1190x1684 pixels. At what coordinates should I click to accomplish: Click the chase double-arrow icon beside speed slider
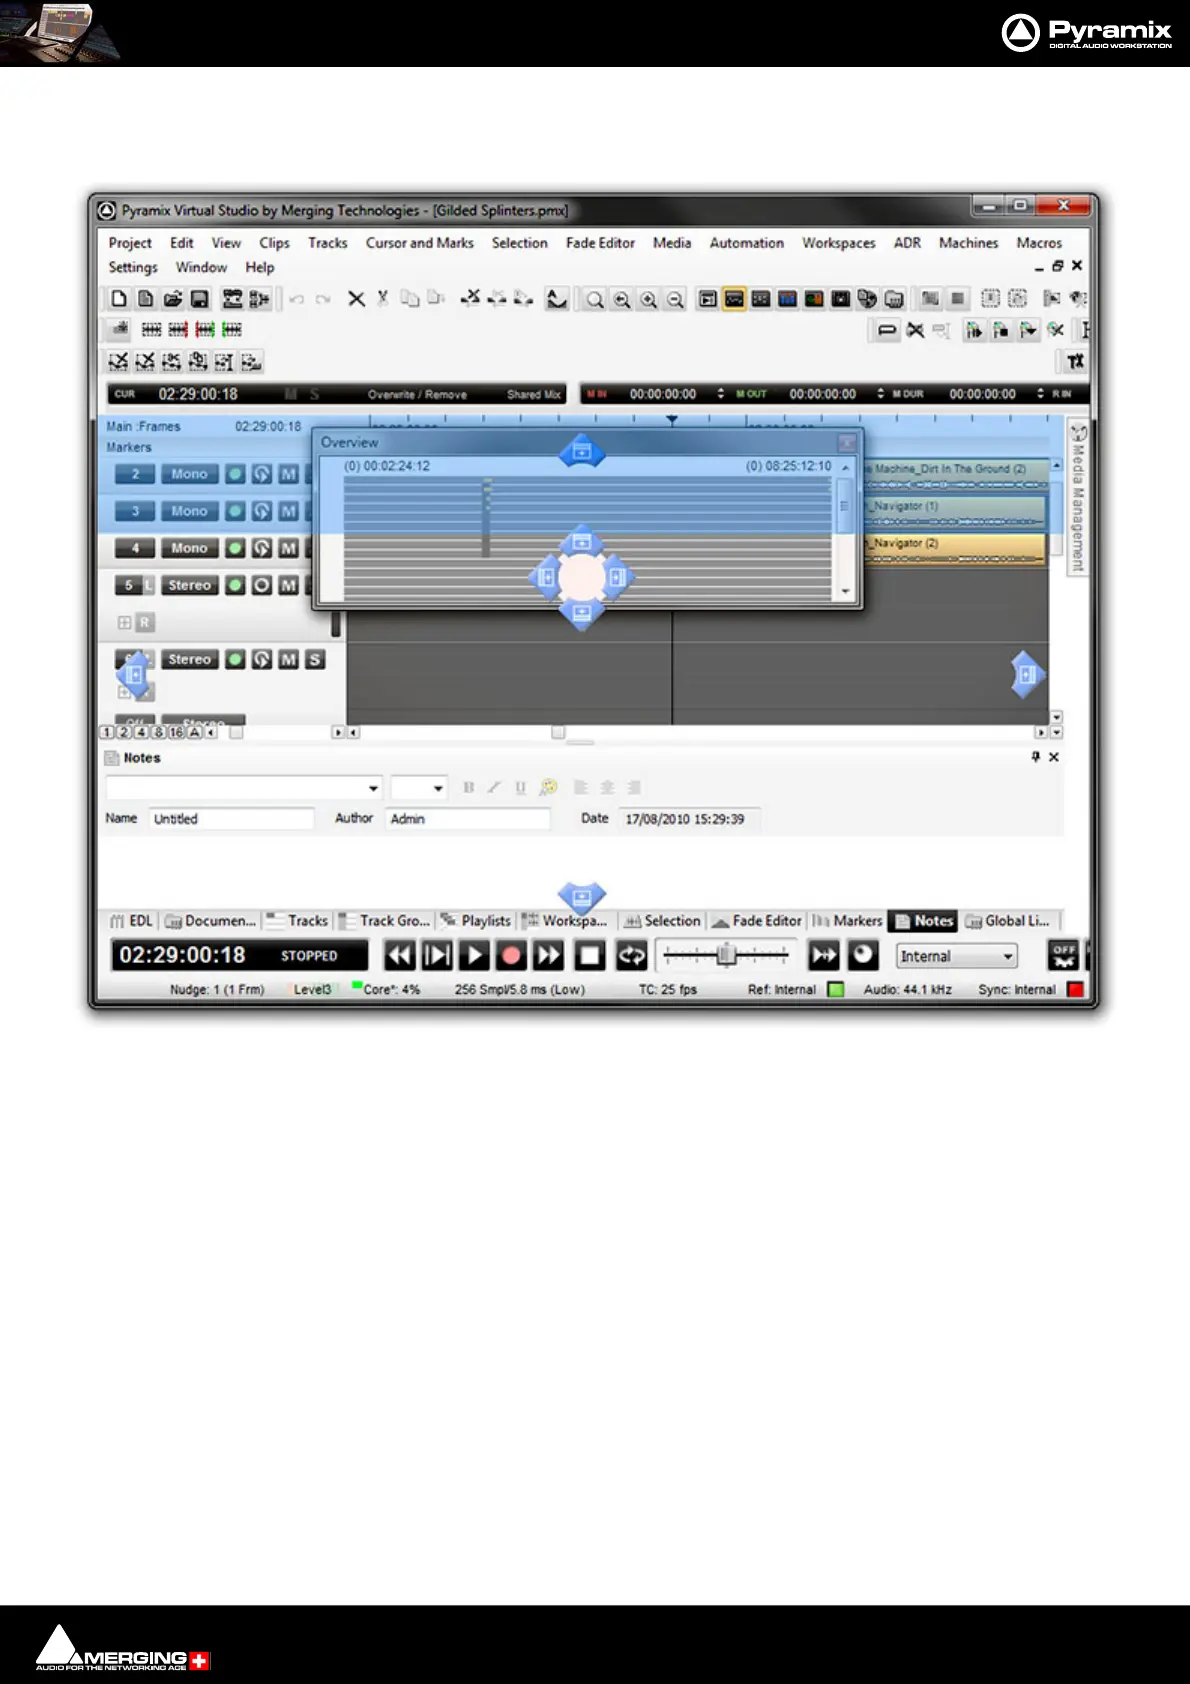824,955
